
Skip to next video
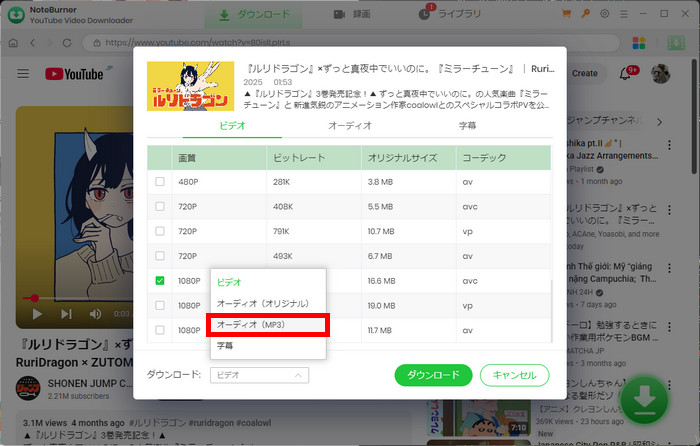66,314
